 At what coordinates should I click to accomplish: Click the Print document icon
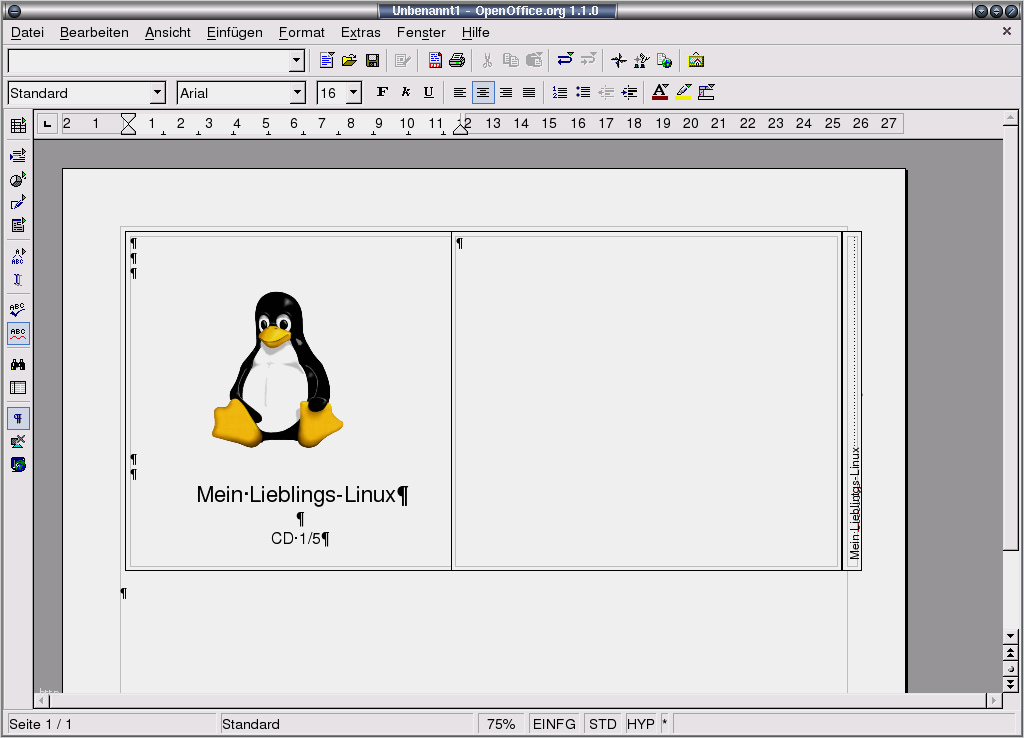[x=457, y=61]
